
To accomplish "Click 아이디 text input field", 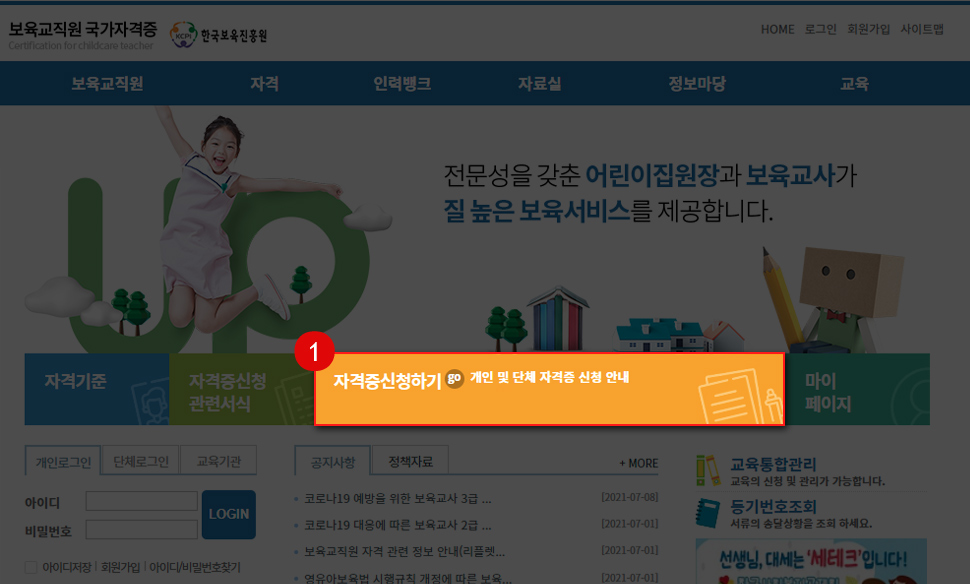I will click(x=140, y=500).
